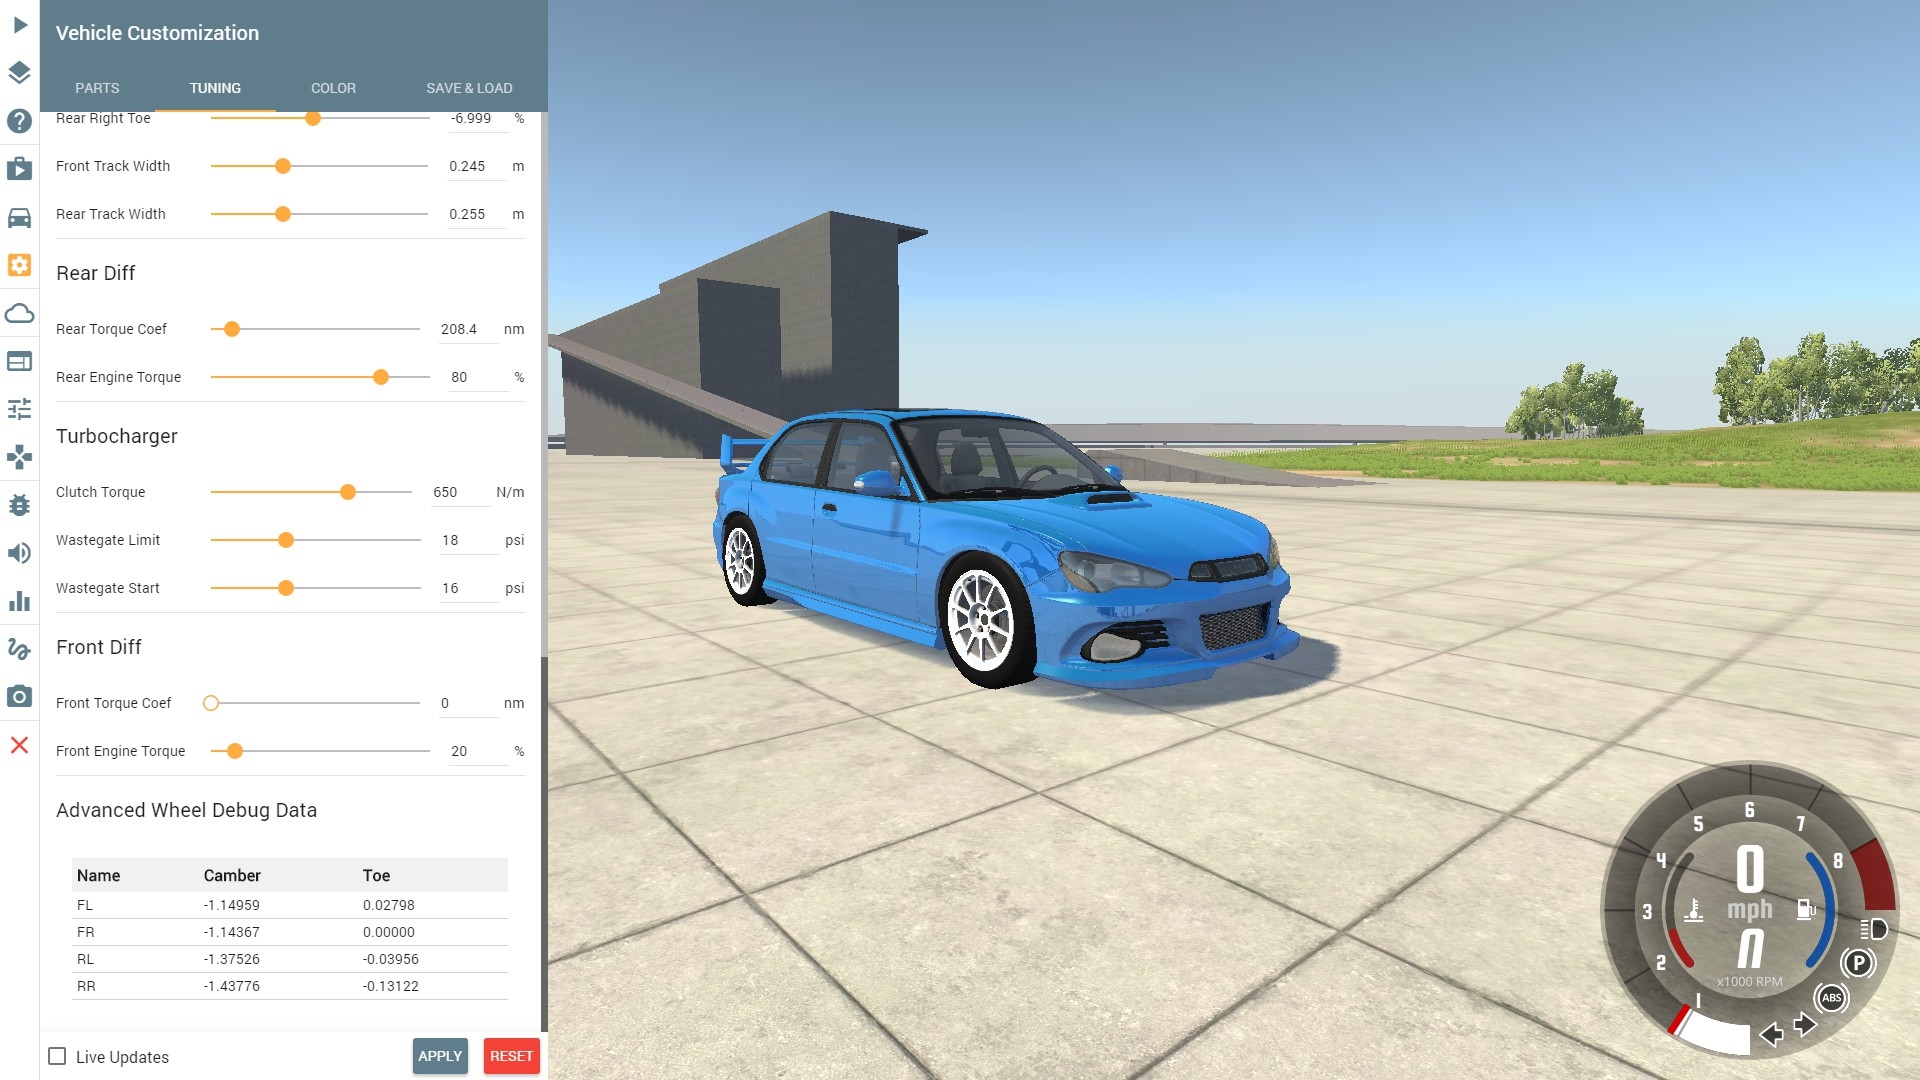Open the environment cloud icon
This screenshot has width=1920, height=1080.
[19, 313]
